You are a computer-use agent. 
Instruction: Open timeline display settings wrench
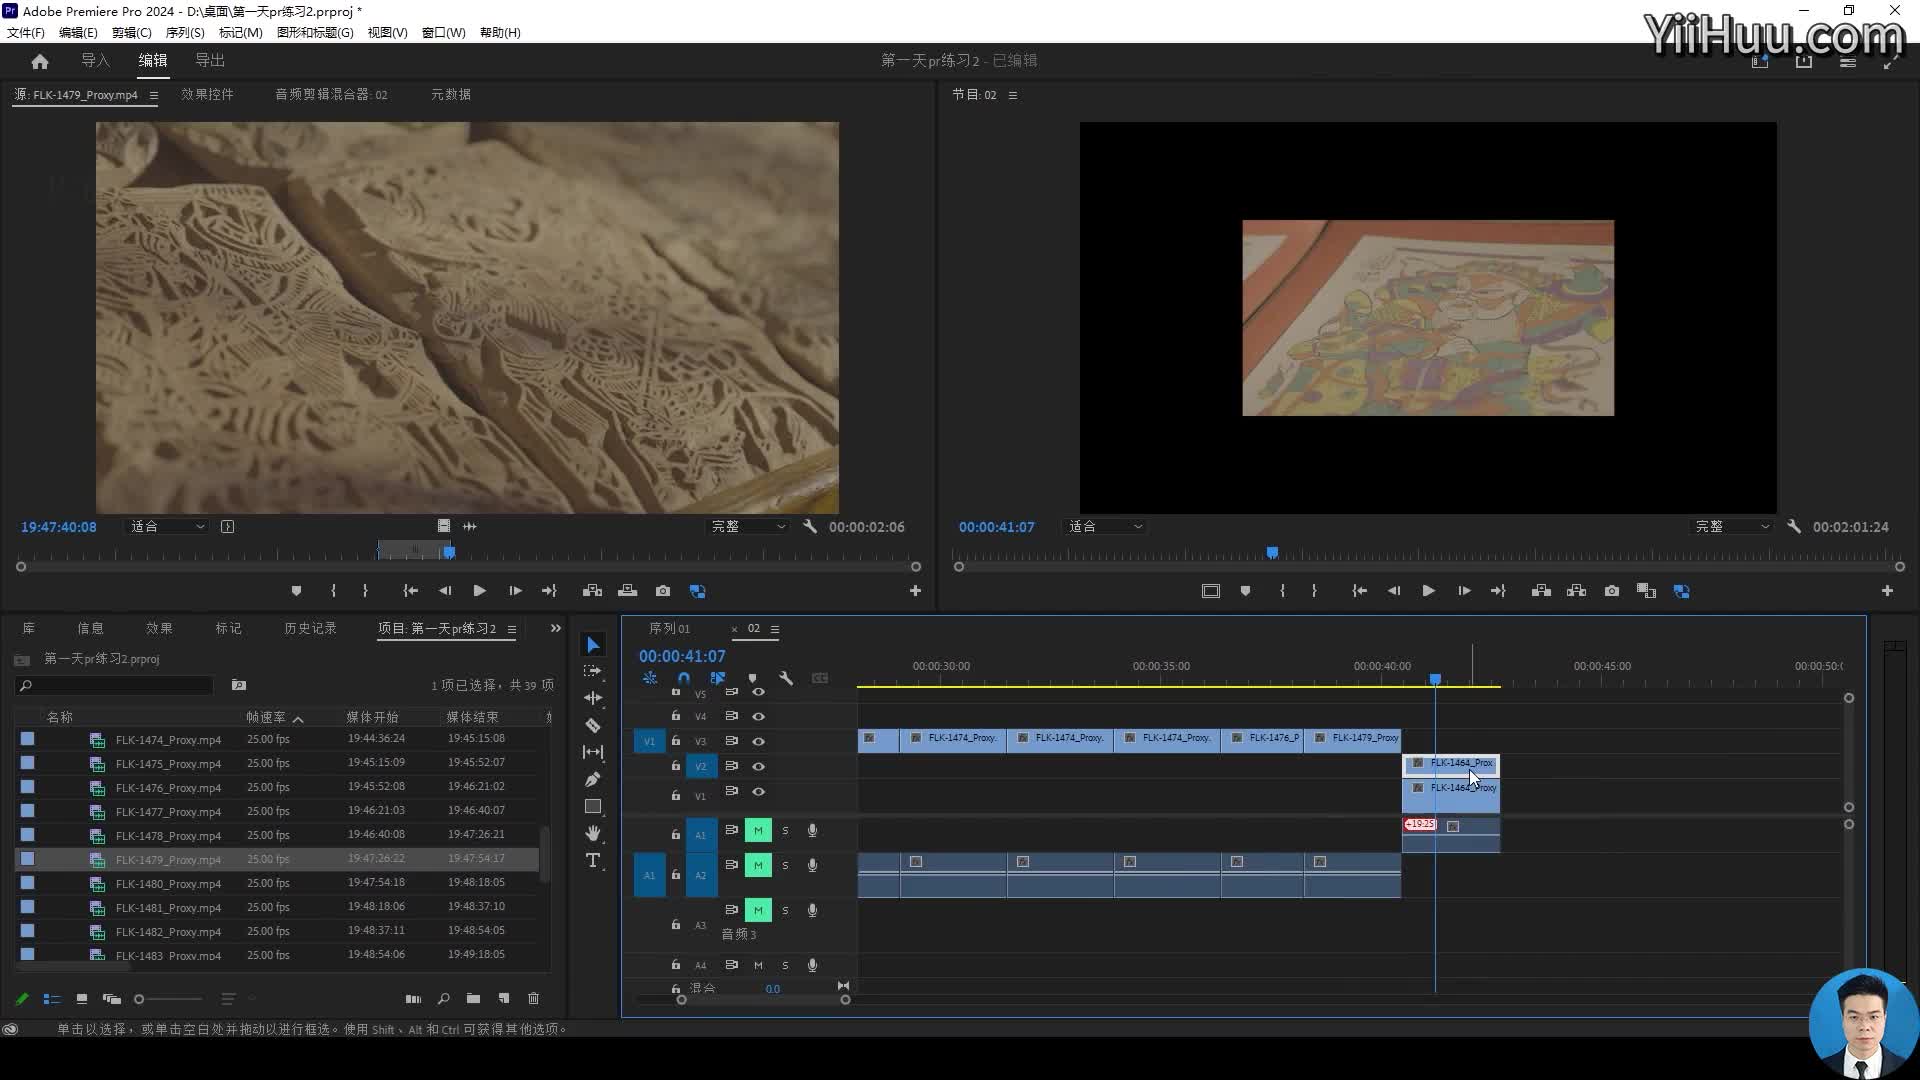point(786,678)
